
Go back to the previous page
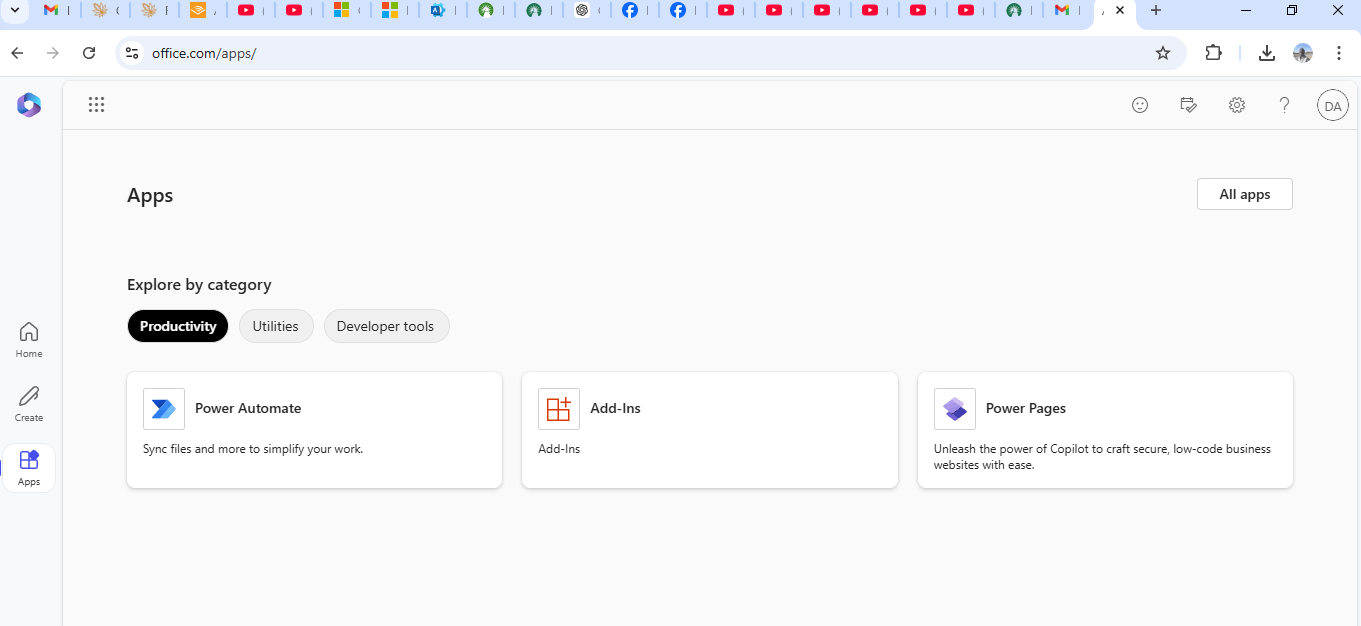(x=17, y=53)
